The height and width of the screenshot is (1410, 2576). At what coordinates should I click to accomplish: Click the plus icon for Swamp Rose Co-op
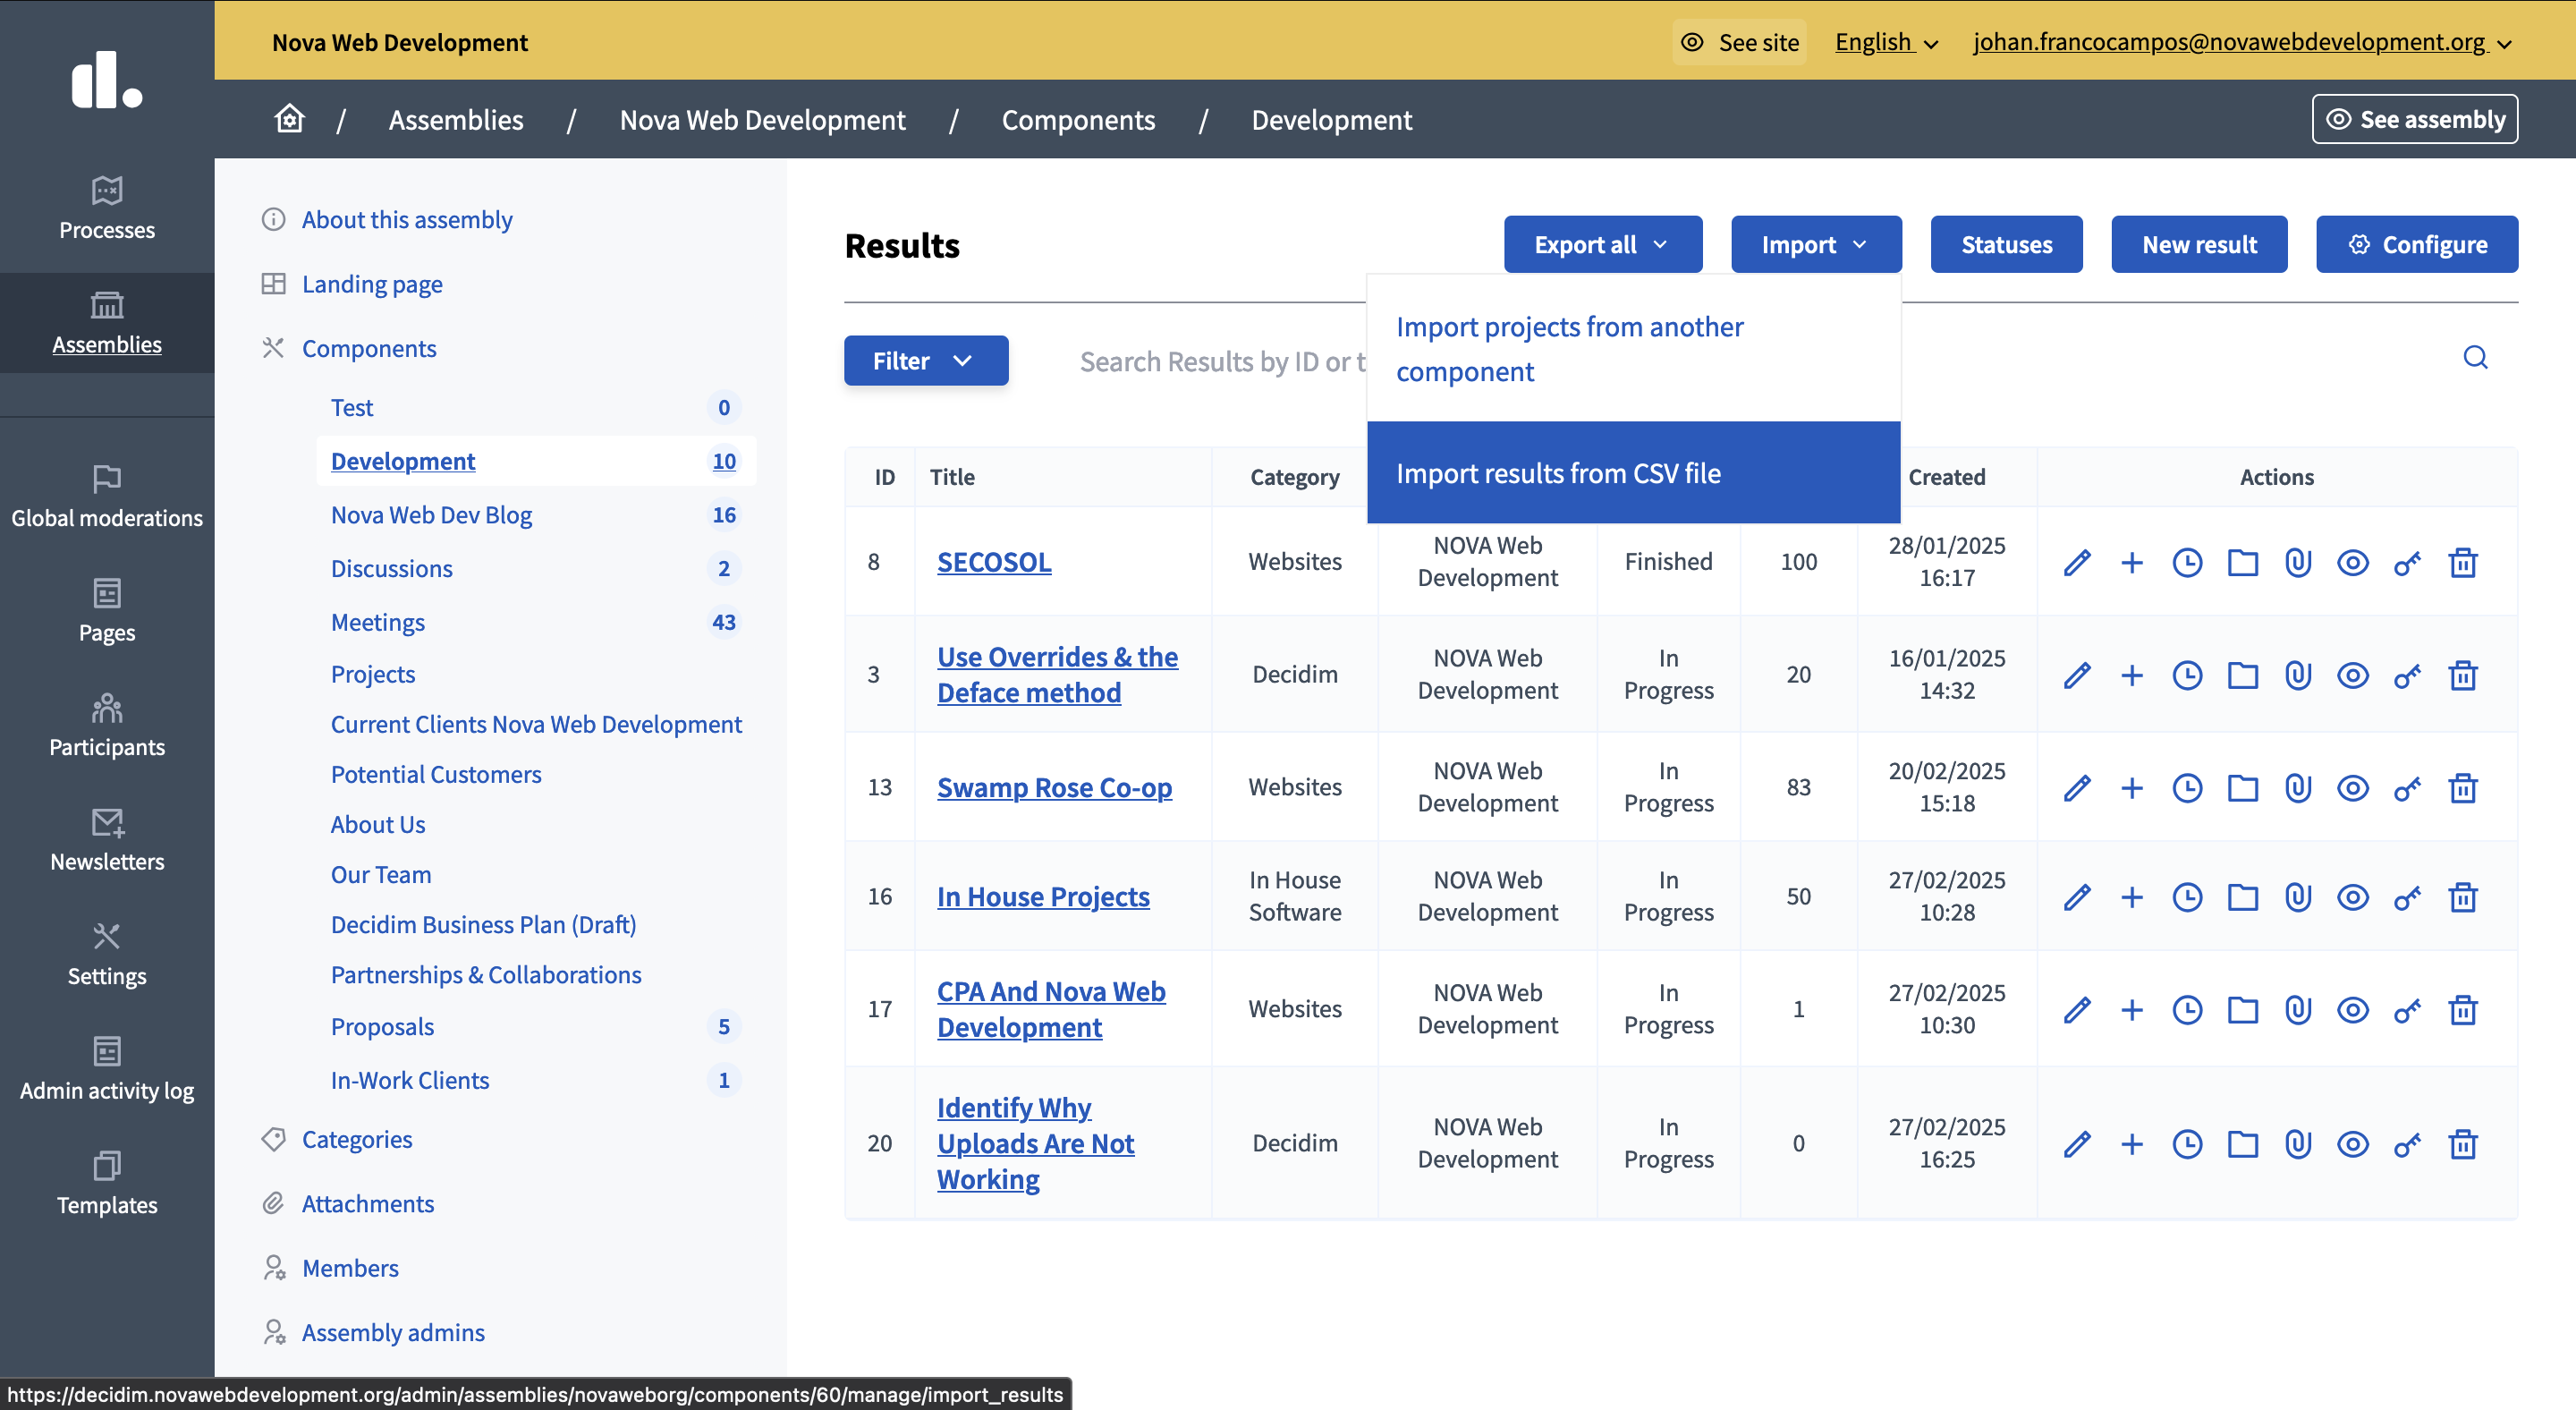click(x=2132, y=788)
